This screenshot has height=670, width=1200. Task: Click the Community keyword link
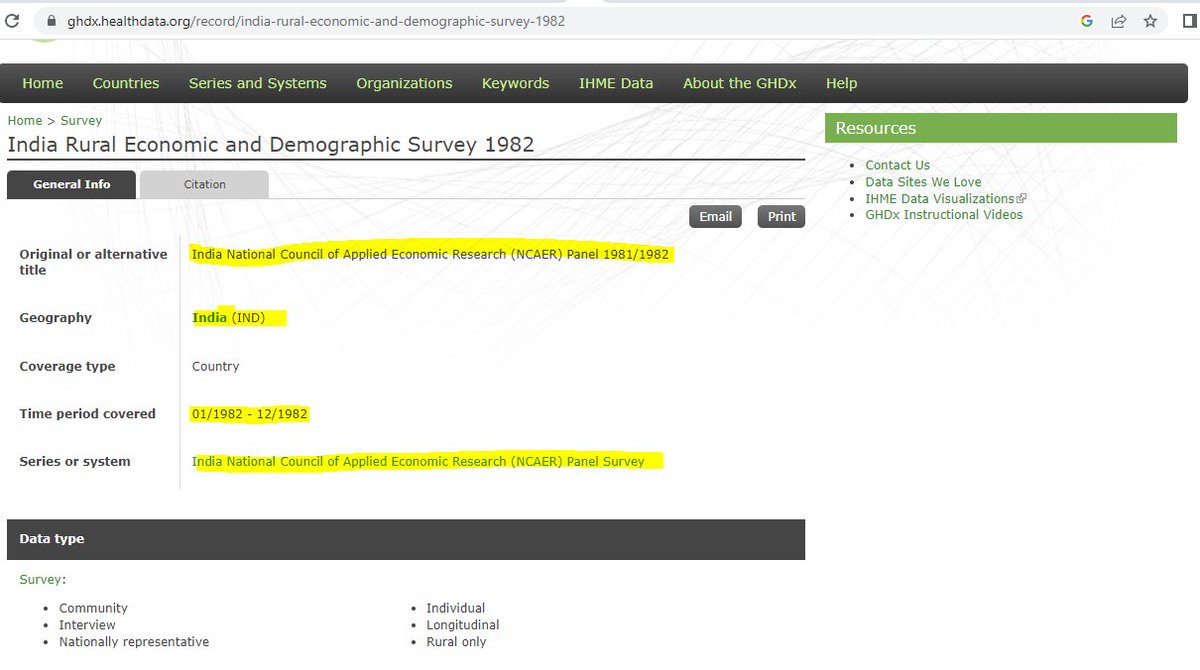(x=93, y=608)
